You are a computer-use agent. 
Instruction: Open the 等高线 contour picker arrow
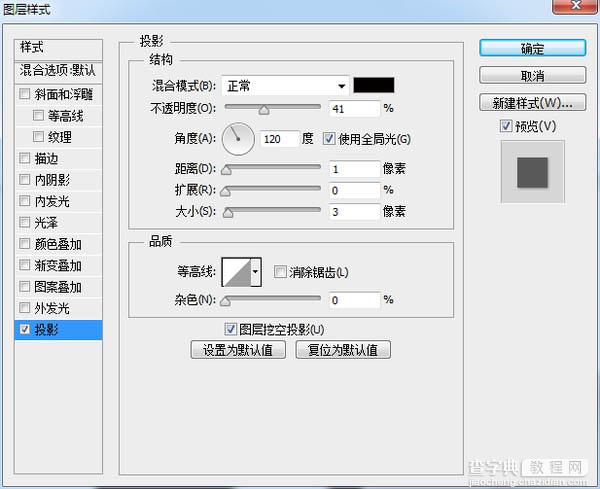coord(256,272)
